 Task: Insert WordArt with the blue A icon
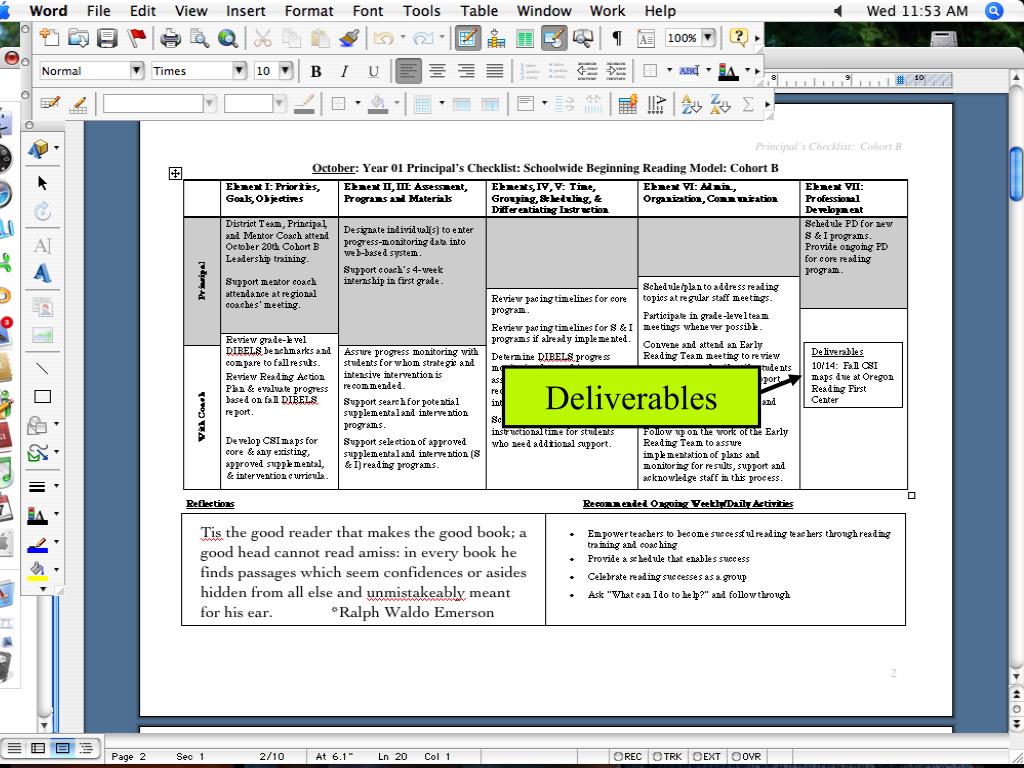click(x=42, y=273)
